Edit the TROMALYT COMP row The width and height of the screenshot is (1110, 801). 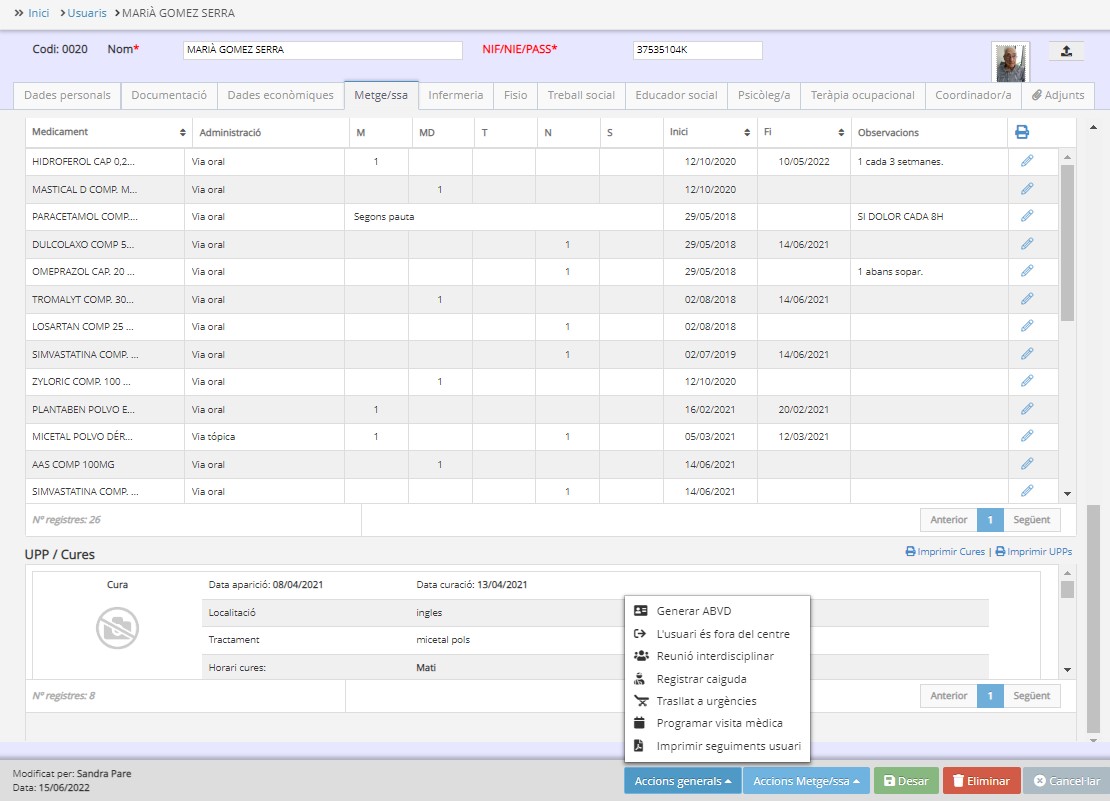pyautogui.click(x=1027, y=299)
